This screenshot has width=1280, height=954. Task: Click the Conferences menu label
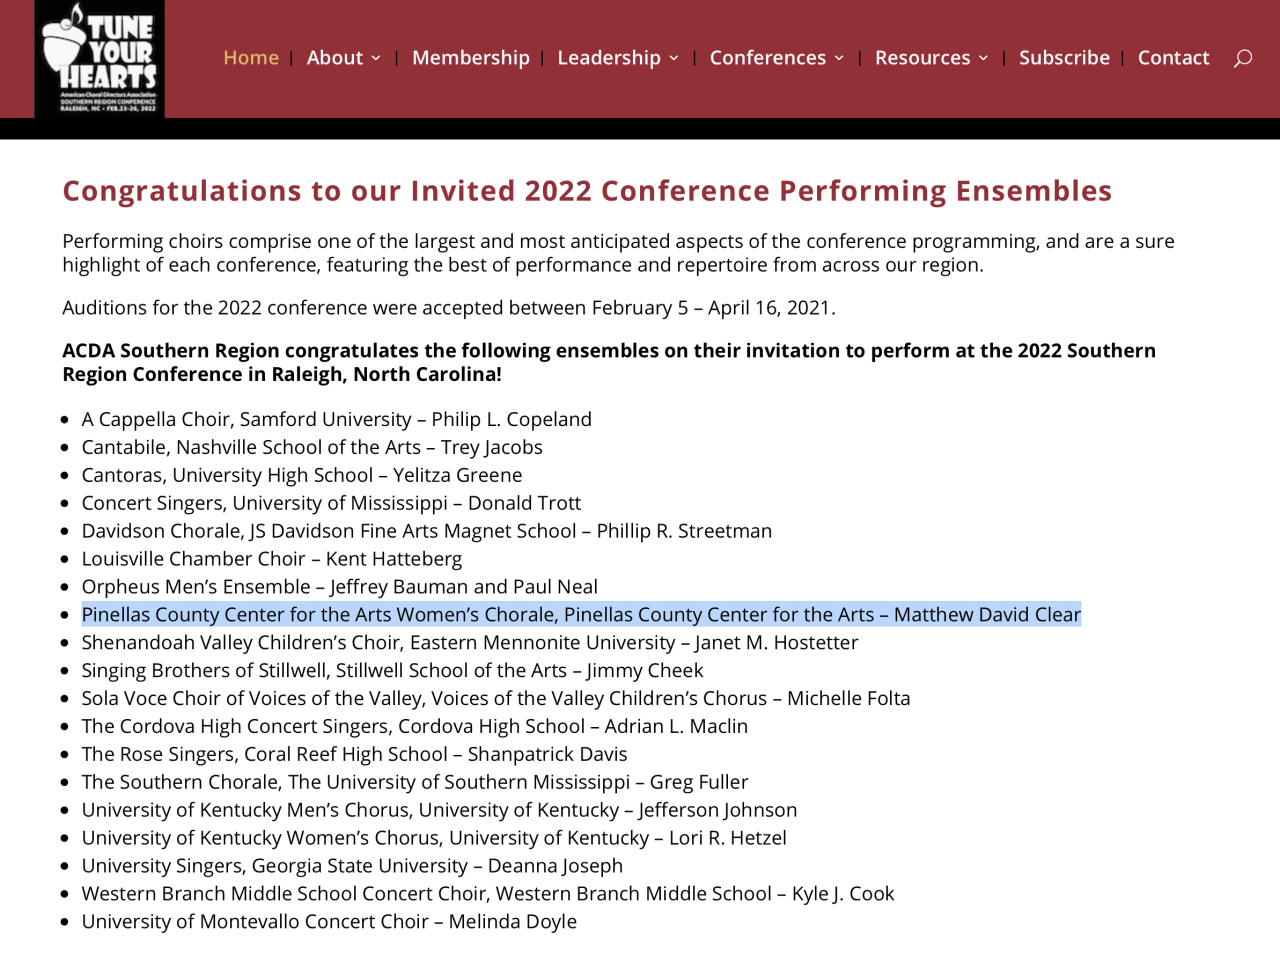coord(768,58)
